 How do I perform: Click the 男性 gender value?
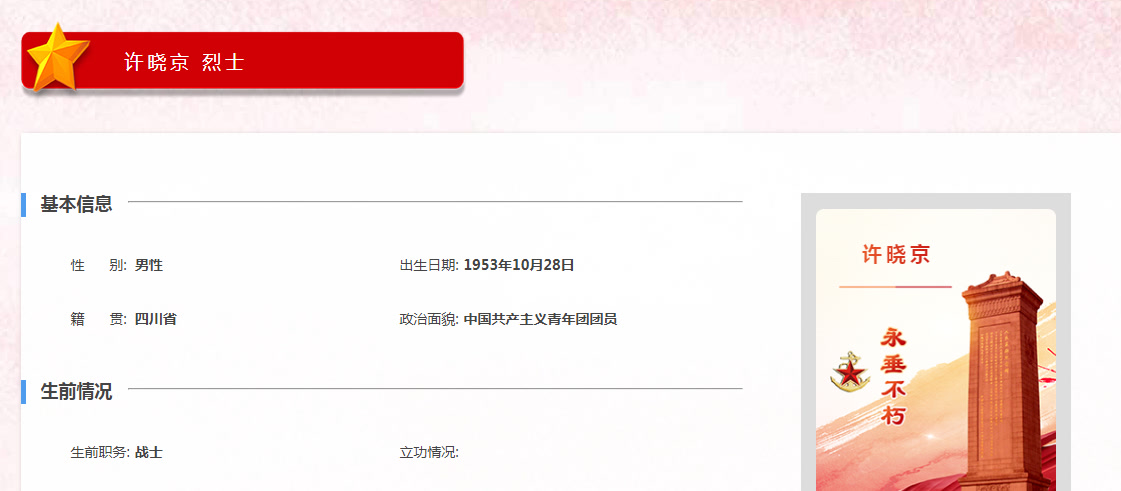tap(149, 266)
